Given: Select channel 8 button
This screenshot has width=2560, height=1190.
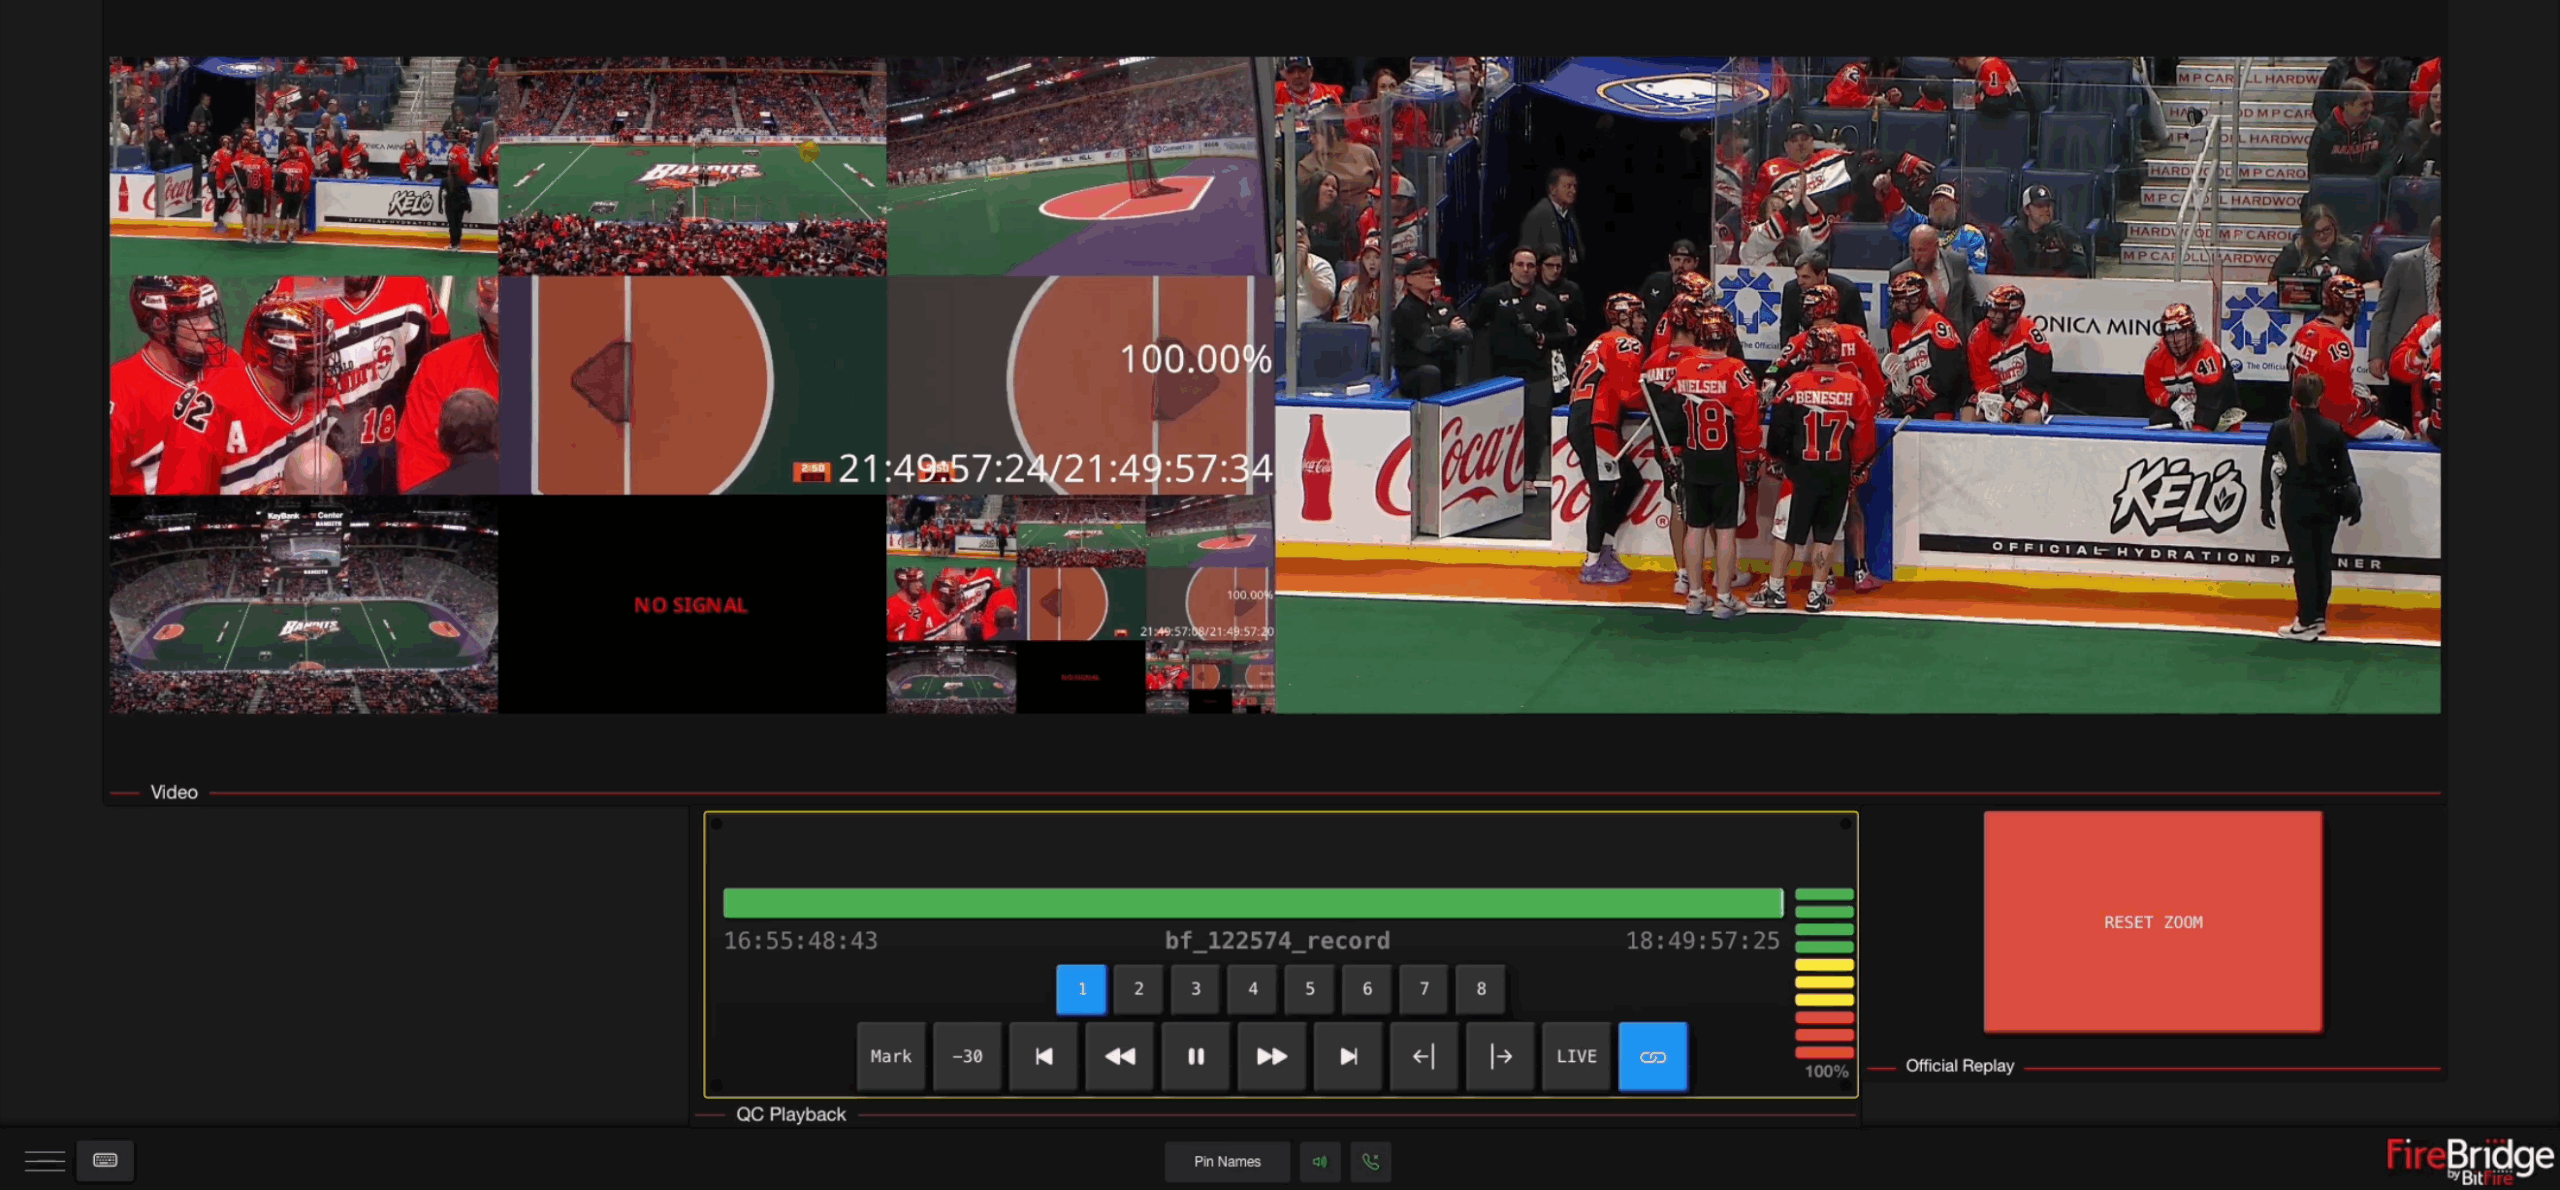Looking at the screenshot, I should pos(1481,988).
